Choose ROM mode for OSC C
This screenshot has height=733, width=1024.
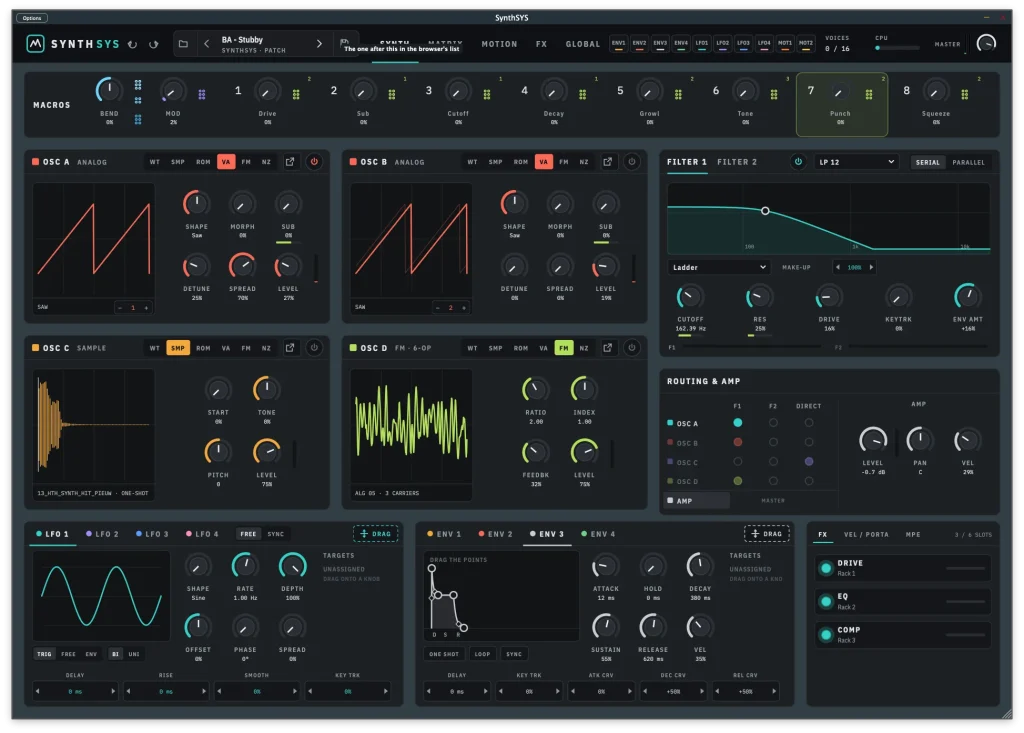pos(203,348)
